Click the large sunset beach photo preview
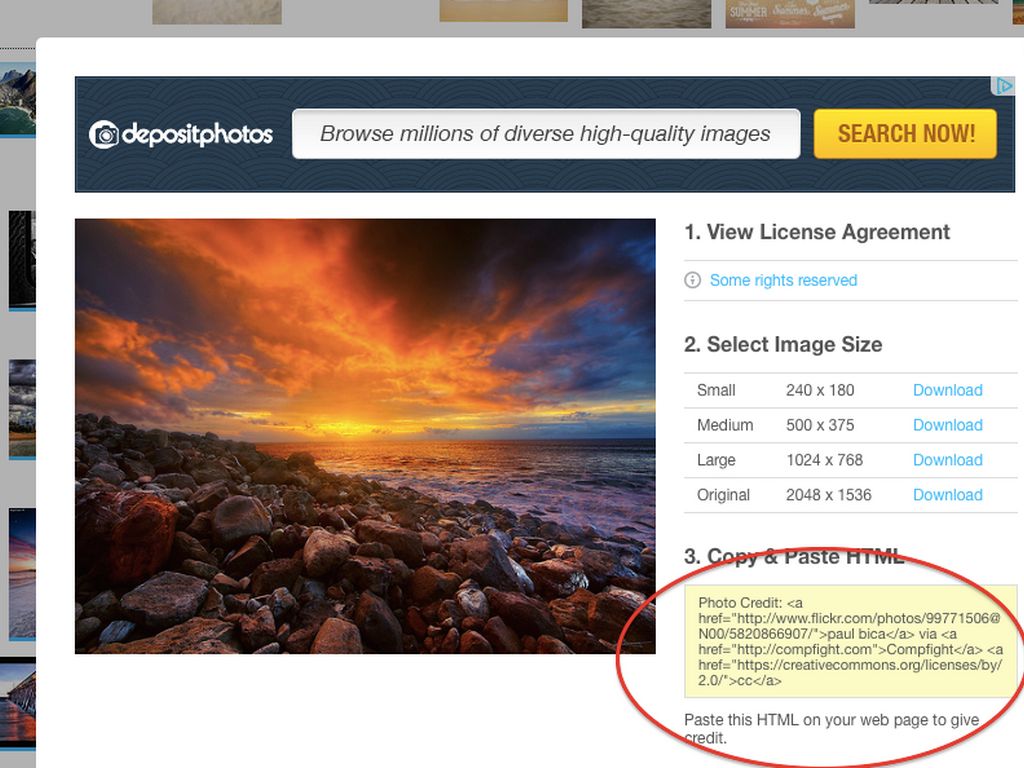The image size is (1024, 768). coord(365,436)
